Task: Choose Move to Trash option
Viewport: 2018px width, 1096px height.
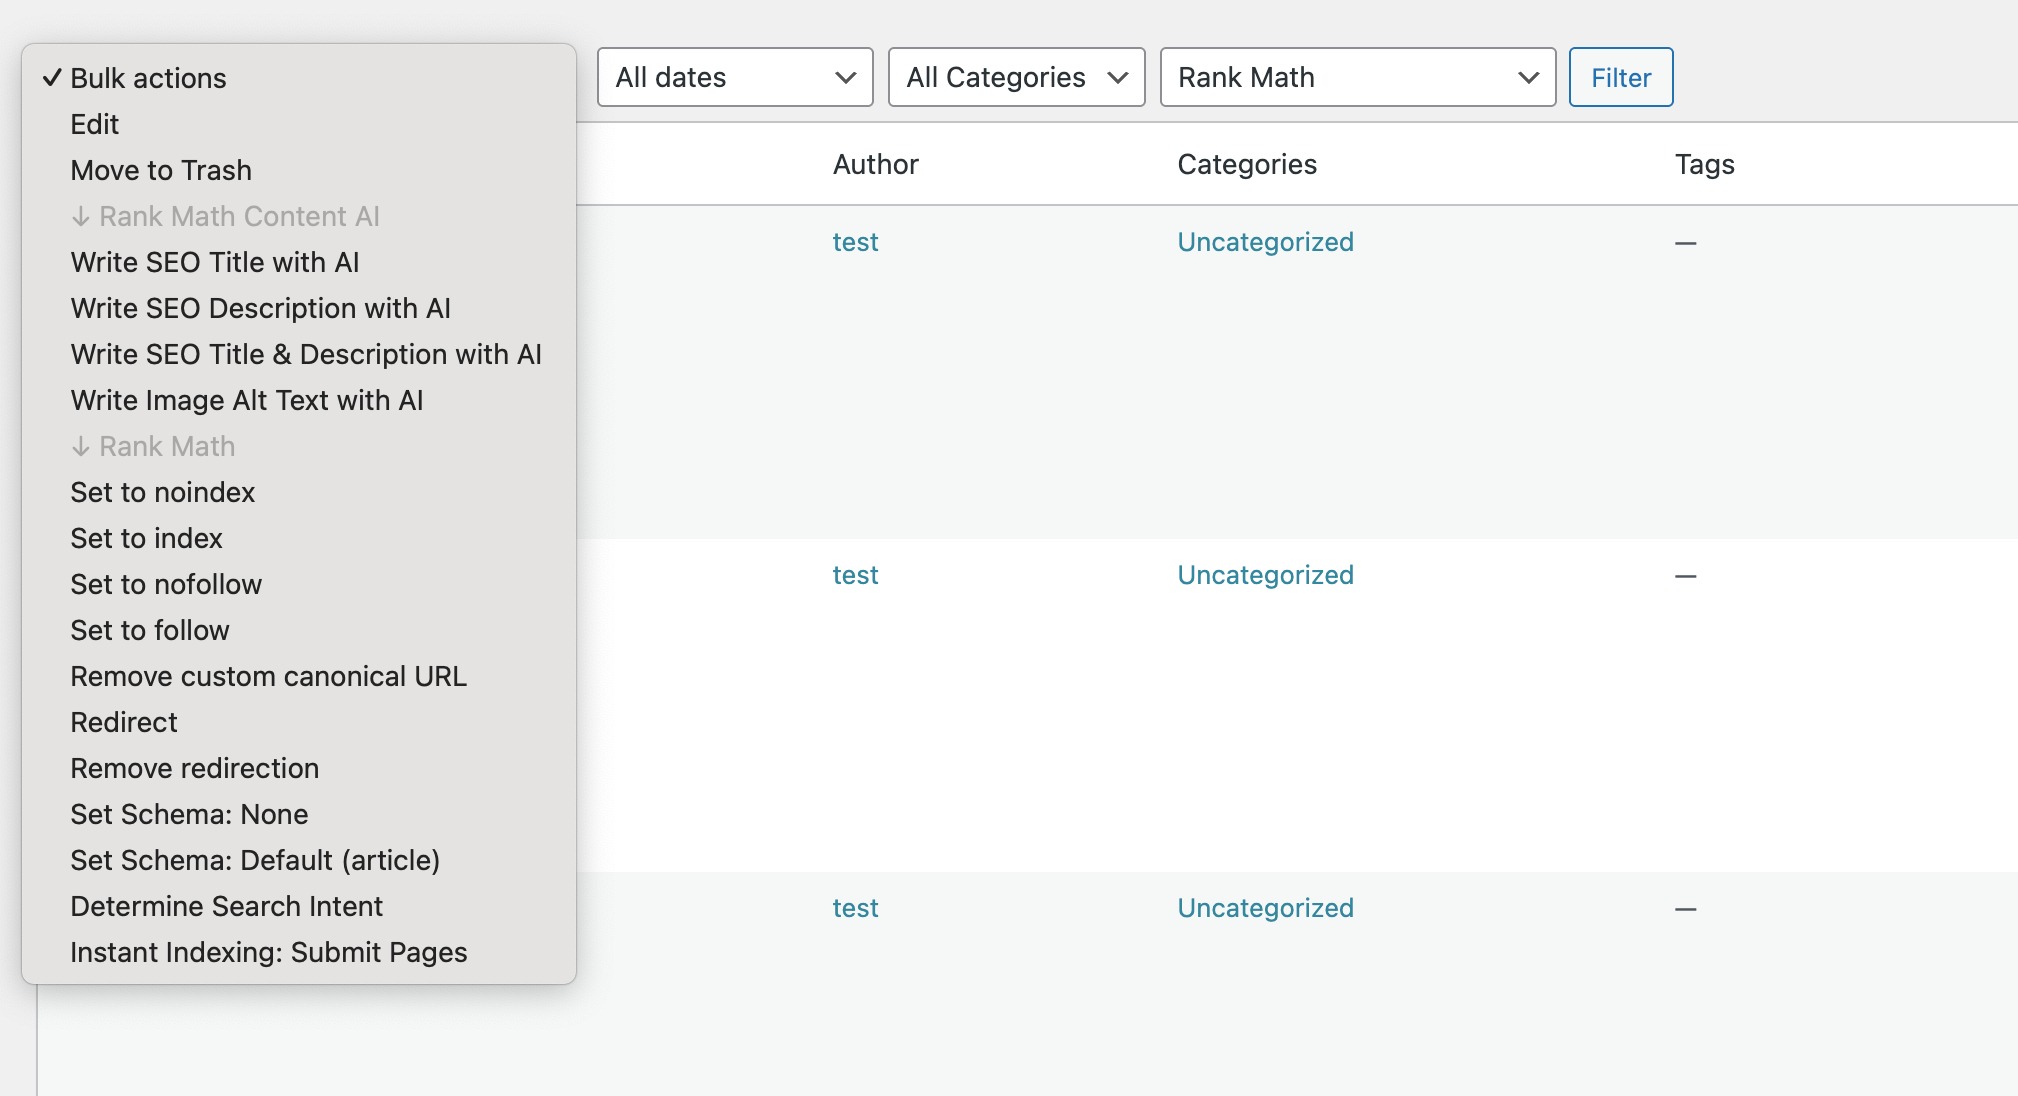Action: [x=161, y=170]
